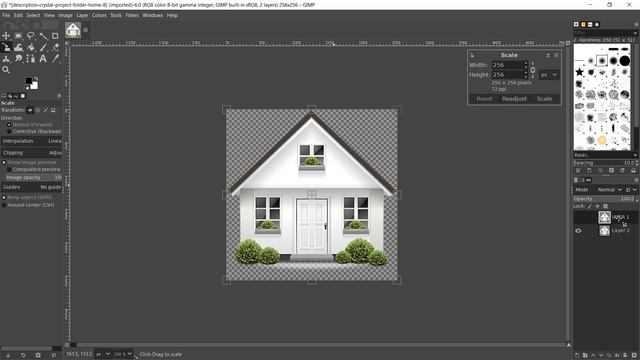Click the Scale button to apply
This screenshot has height=360, width=640.
tap(544, 99)
